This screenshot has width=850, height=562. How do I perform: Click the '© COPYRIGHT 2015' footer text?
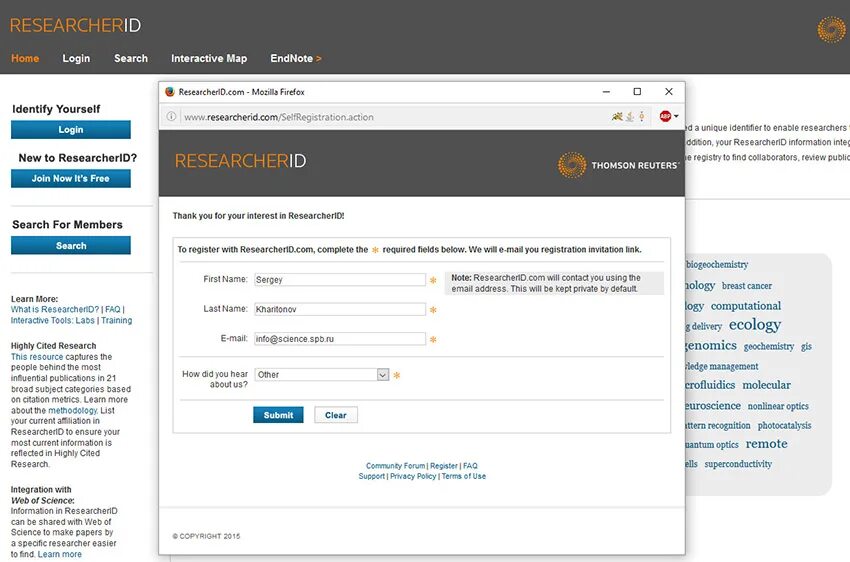(206, 536)
